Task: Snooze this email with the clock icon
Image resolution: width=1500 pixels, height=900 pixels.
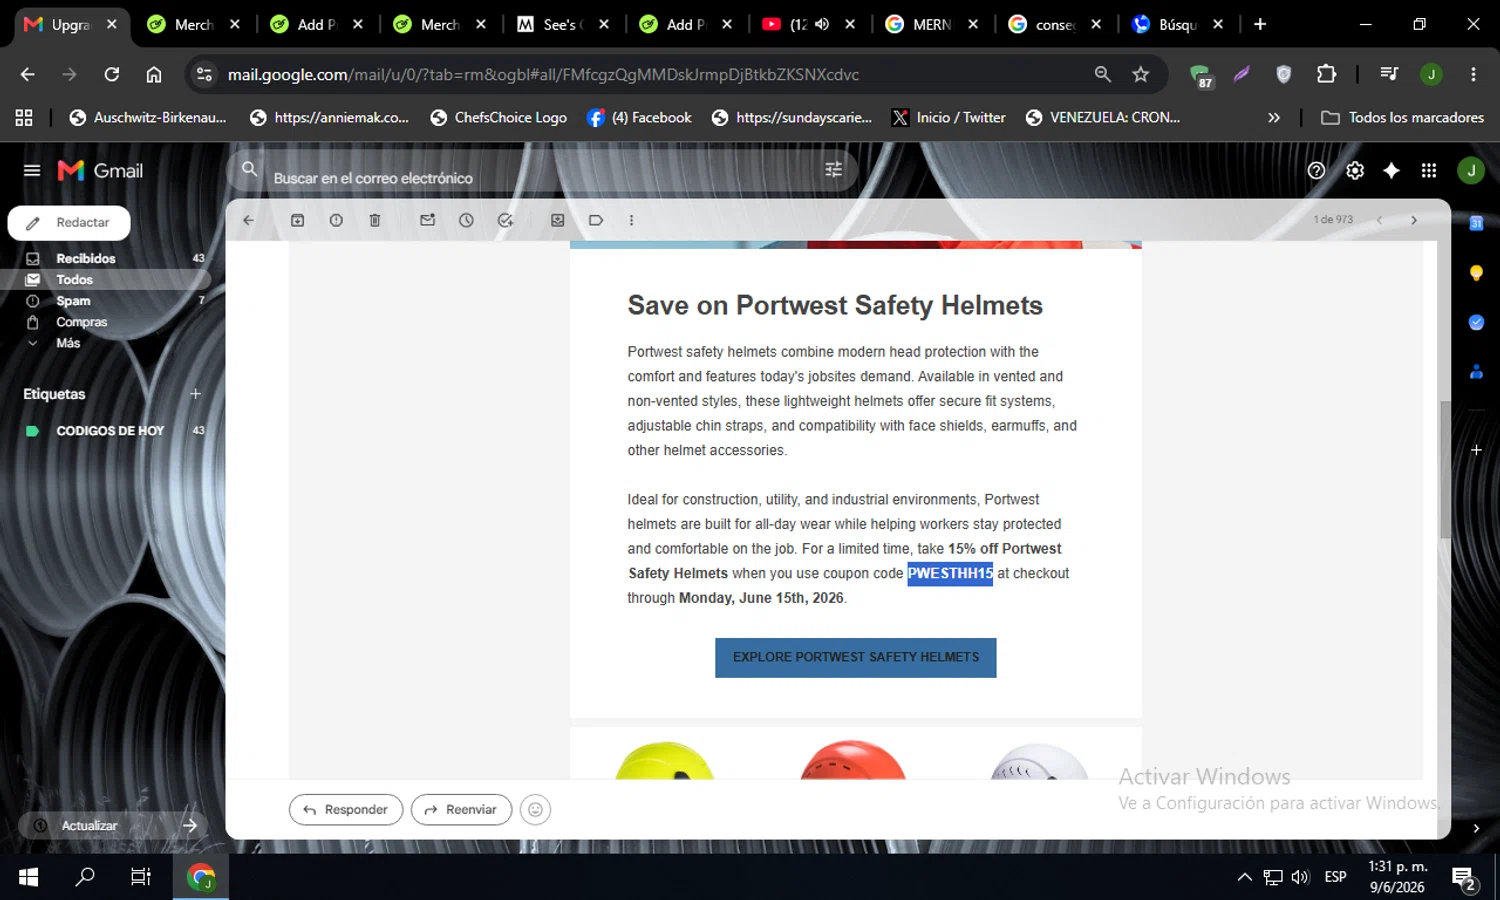Action: point(466,220)
